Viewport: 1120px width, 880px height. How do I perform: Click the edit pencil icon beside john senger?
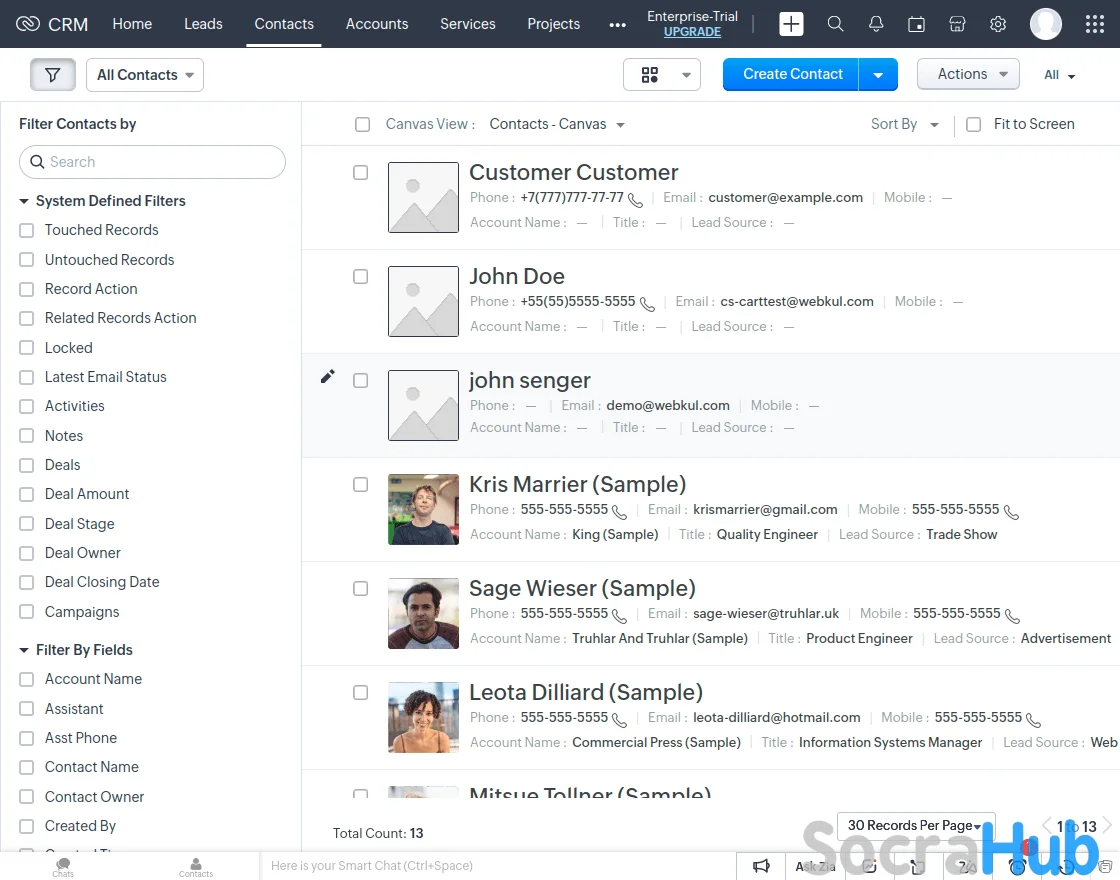(327, 377)
